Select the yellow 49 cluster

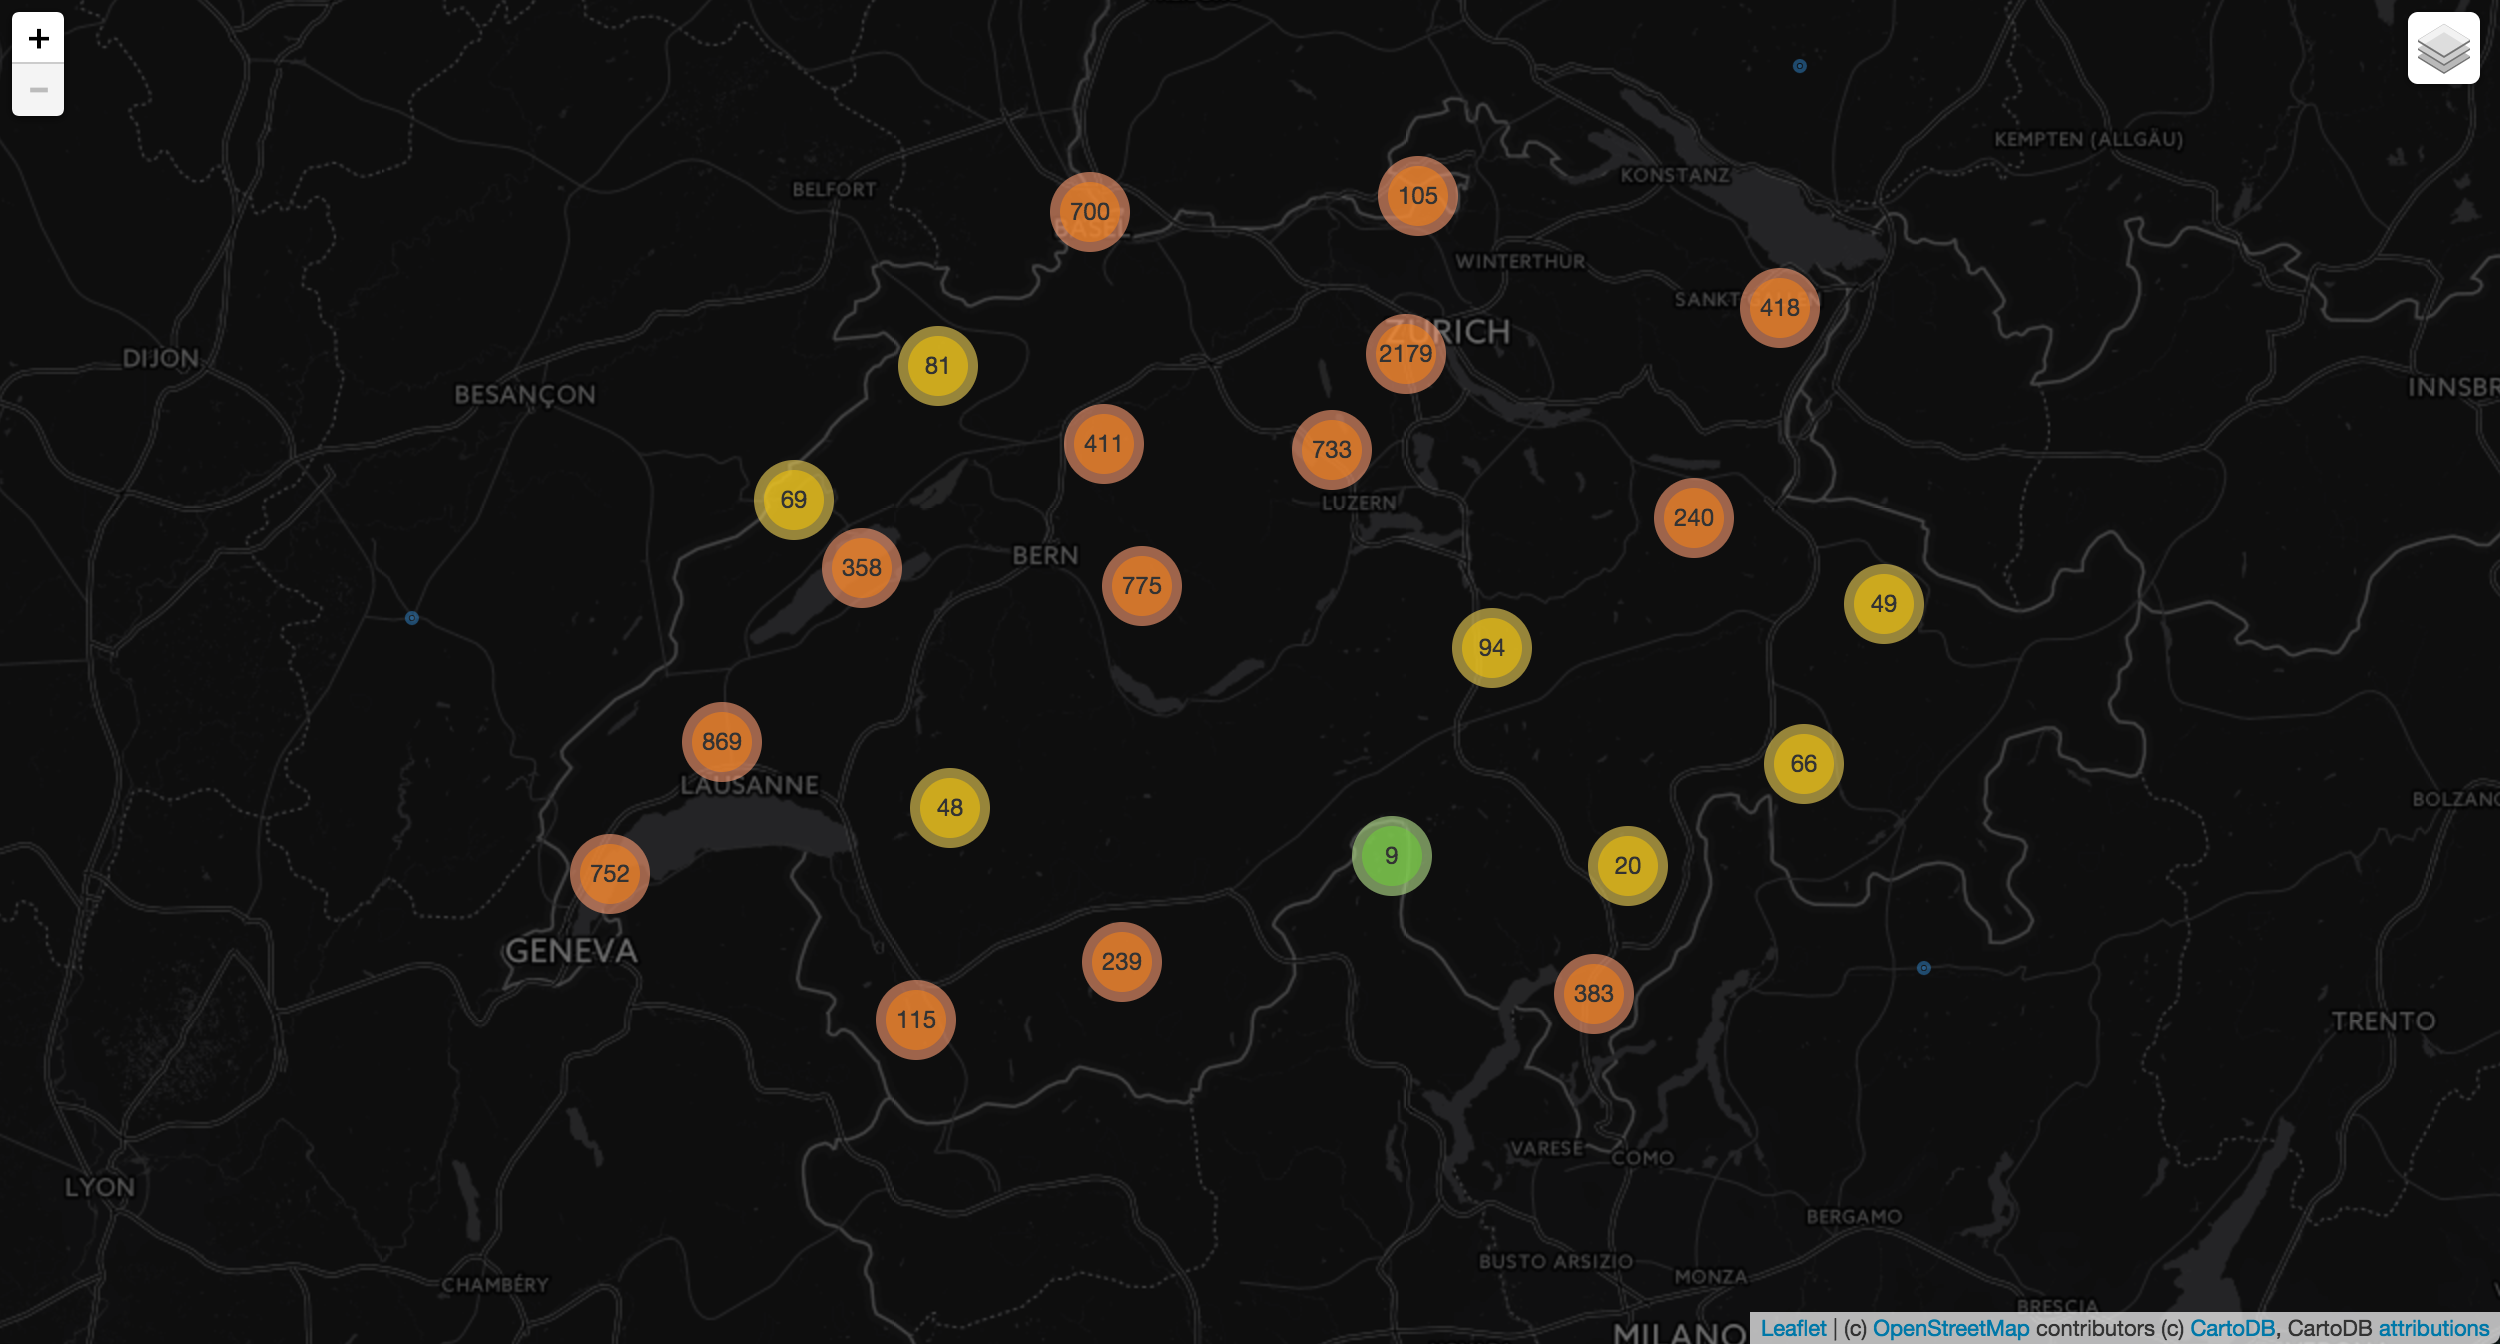(1883, 603)
